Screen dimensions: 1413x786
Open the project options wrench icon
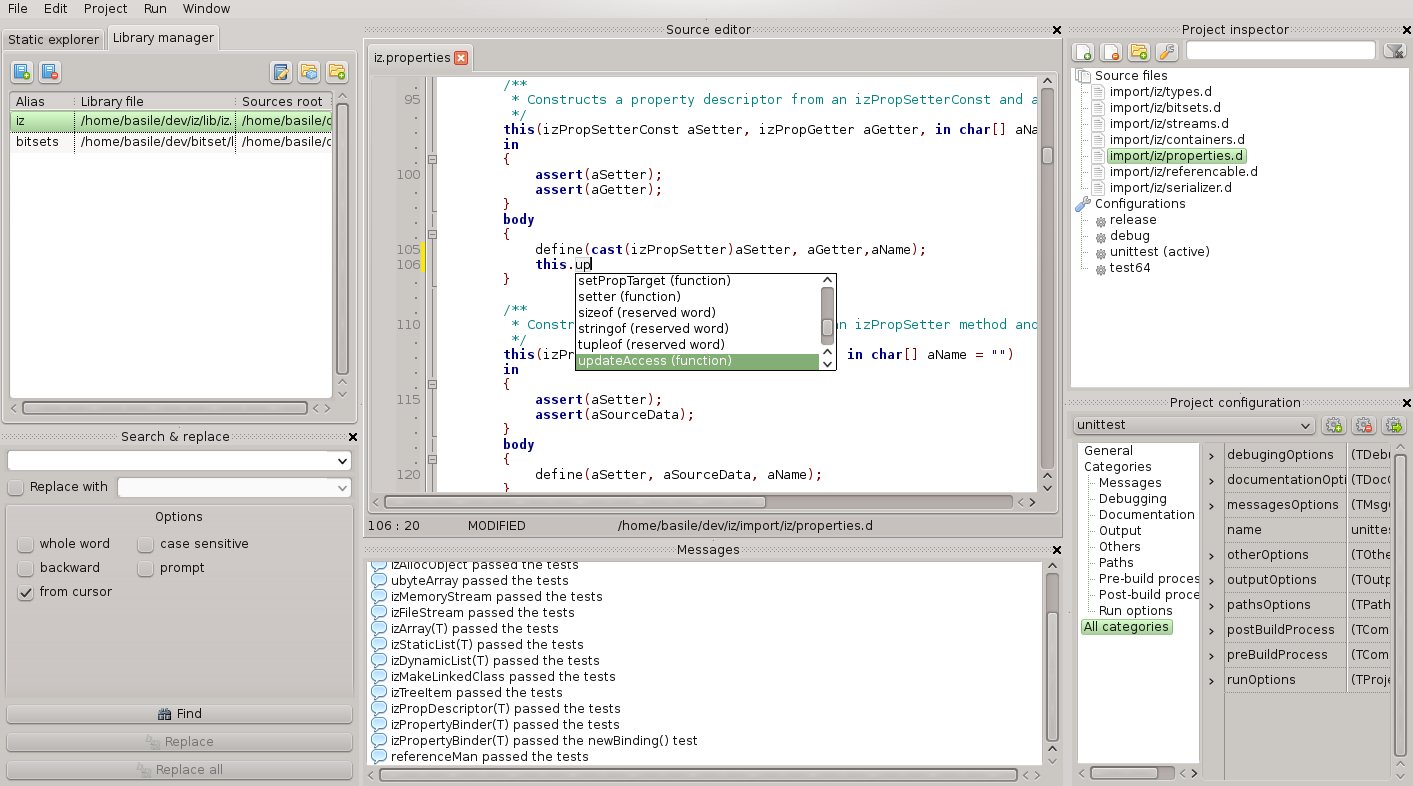click(1167, 51)
